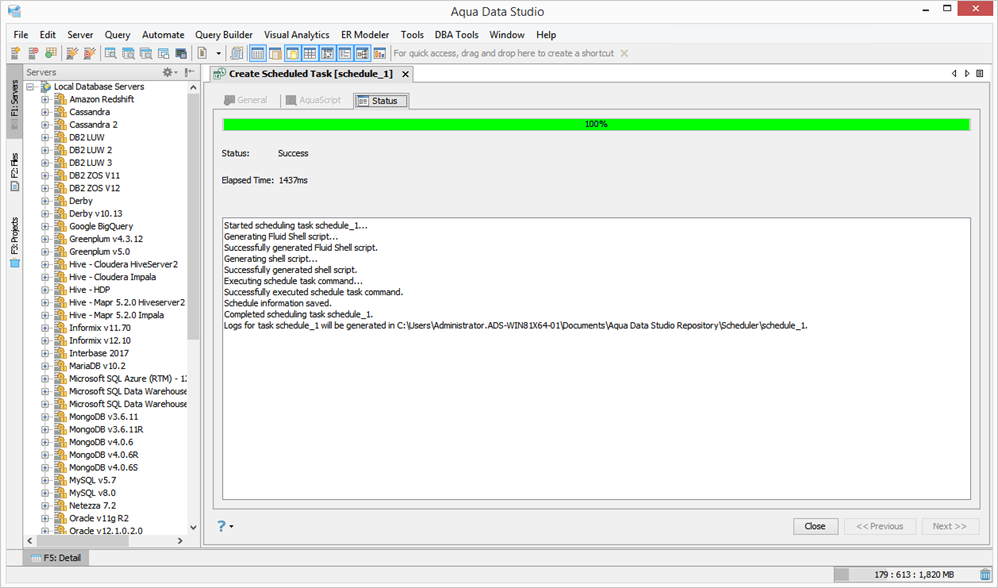Click the scheduled task icon on the editor tab
998x588 pixels.
(220, 74)
